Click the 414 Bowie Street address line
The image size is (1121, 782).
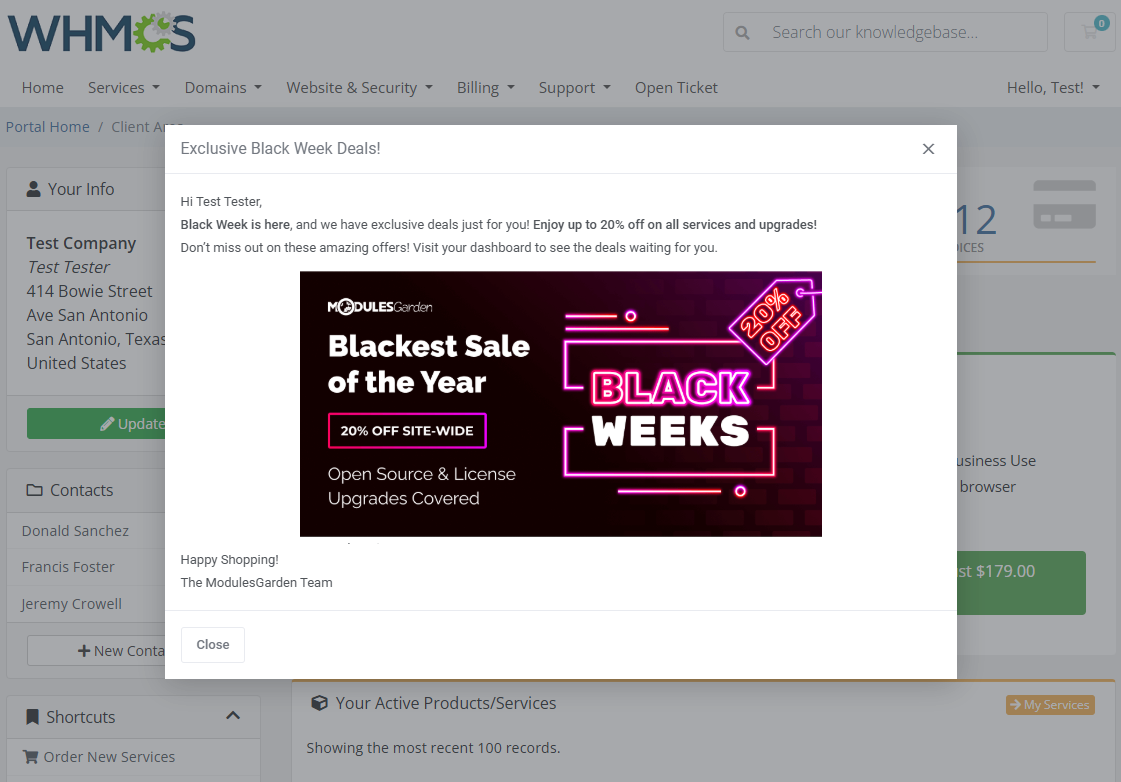pos(89,291)
